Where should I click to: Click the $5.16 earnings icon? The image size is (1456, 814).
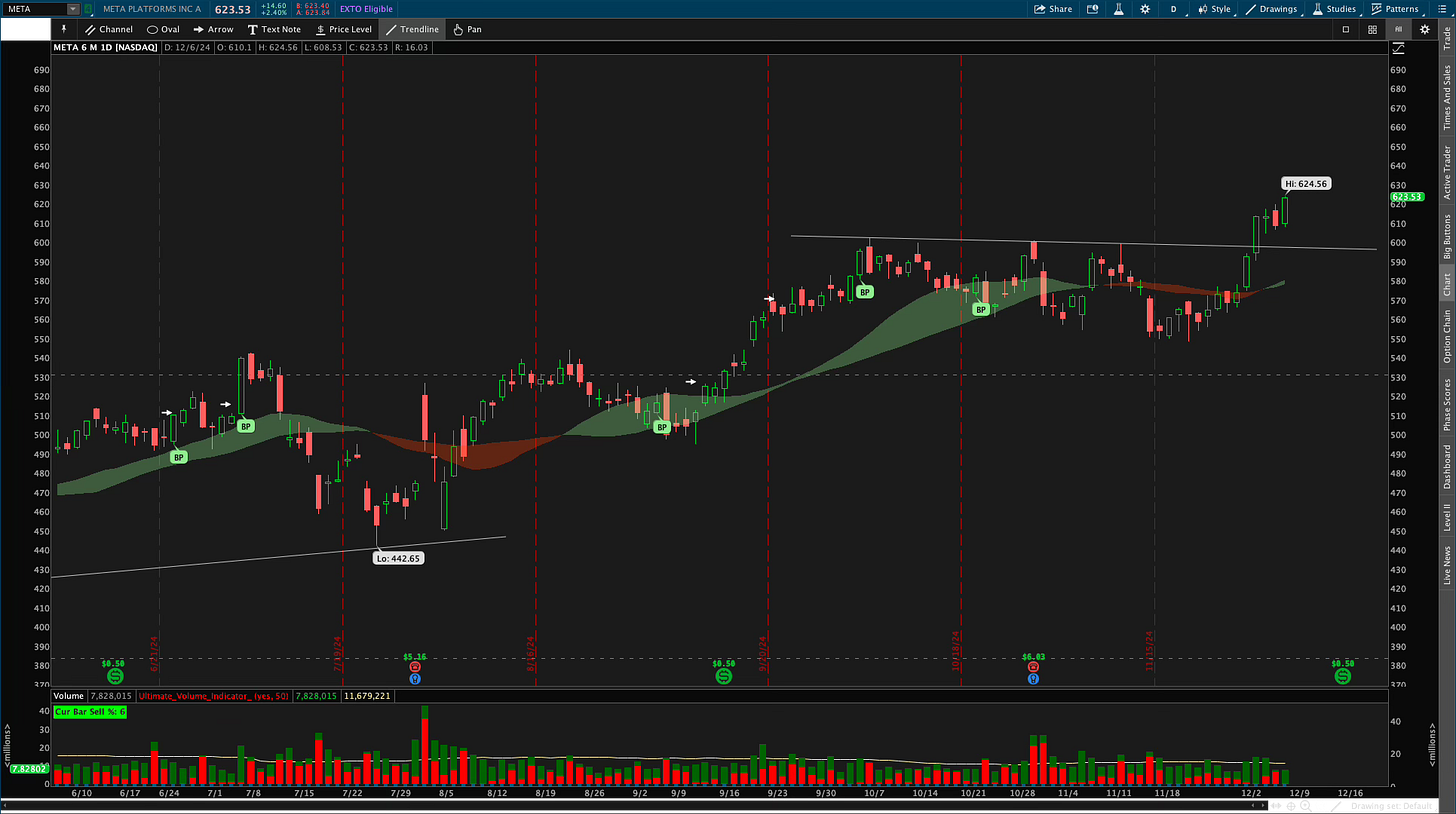(415, 667)
